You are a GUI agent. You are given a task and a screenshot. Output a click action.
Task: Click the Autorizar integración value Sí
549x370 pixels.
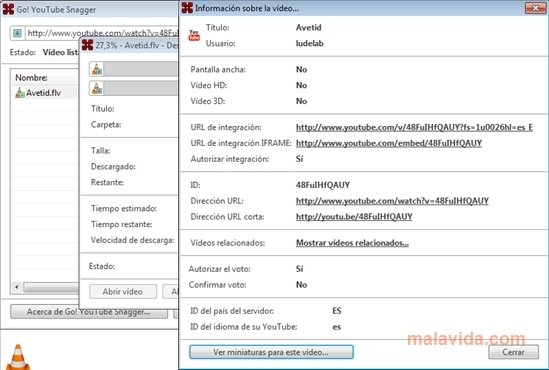(x=299, y=159)
